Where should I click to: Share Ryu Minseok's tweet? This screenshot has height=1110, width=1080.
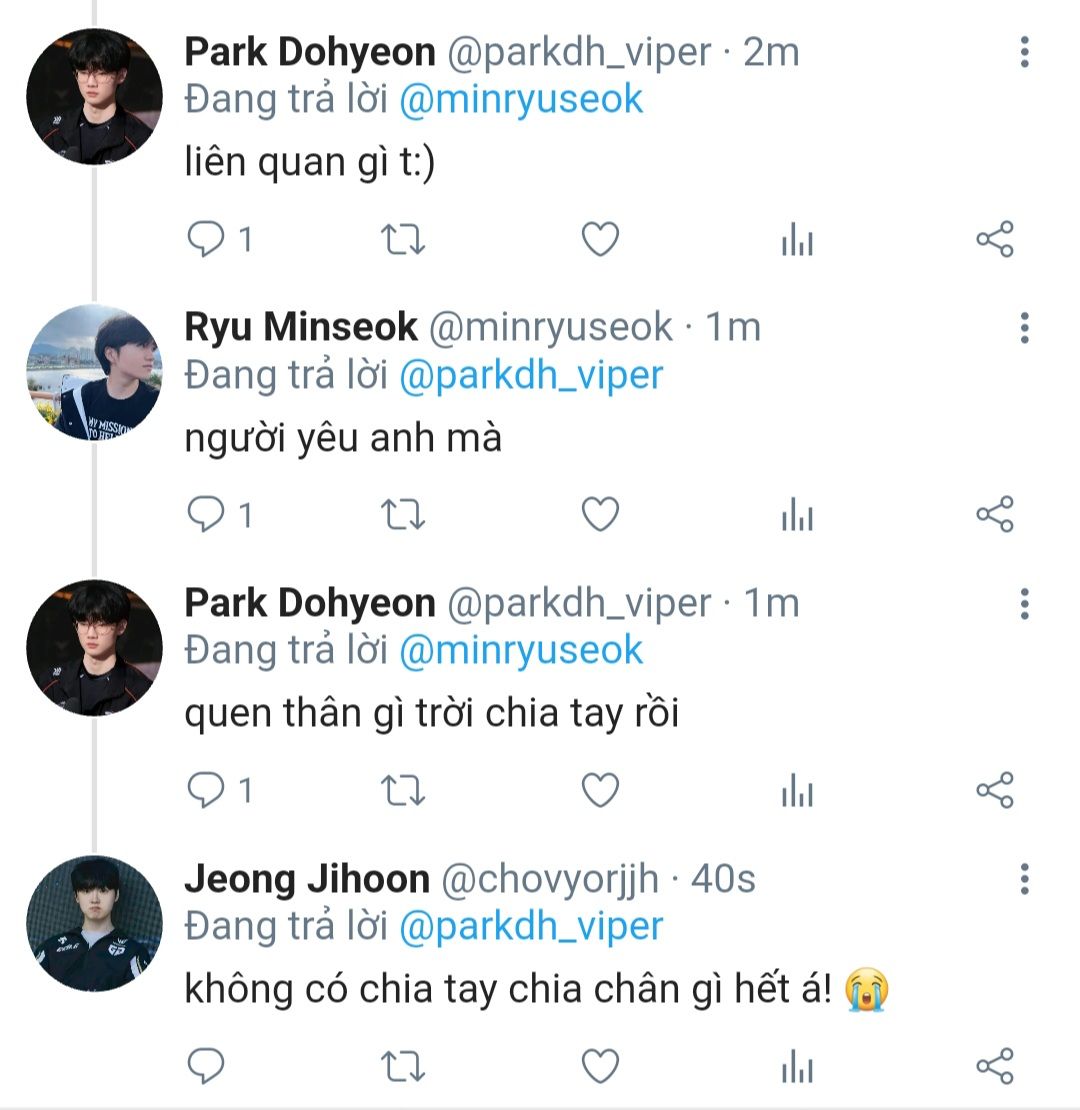point(994,515)
